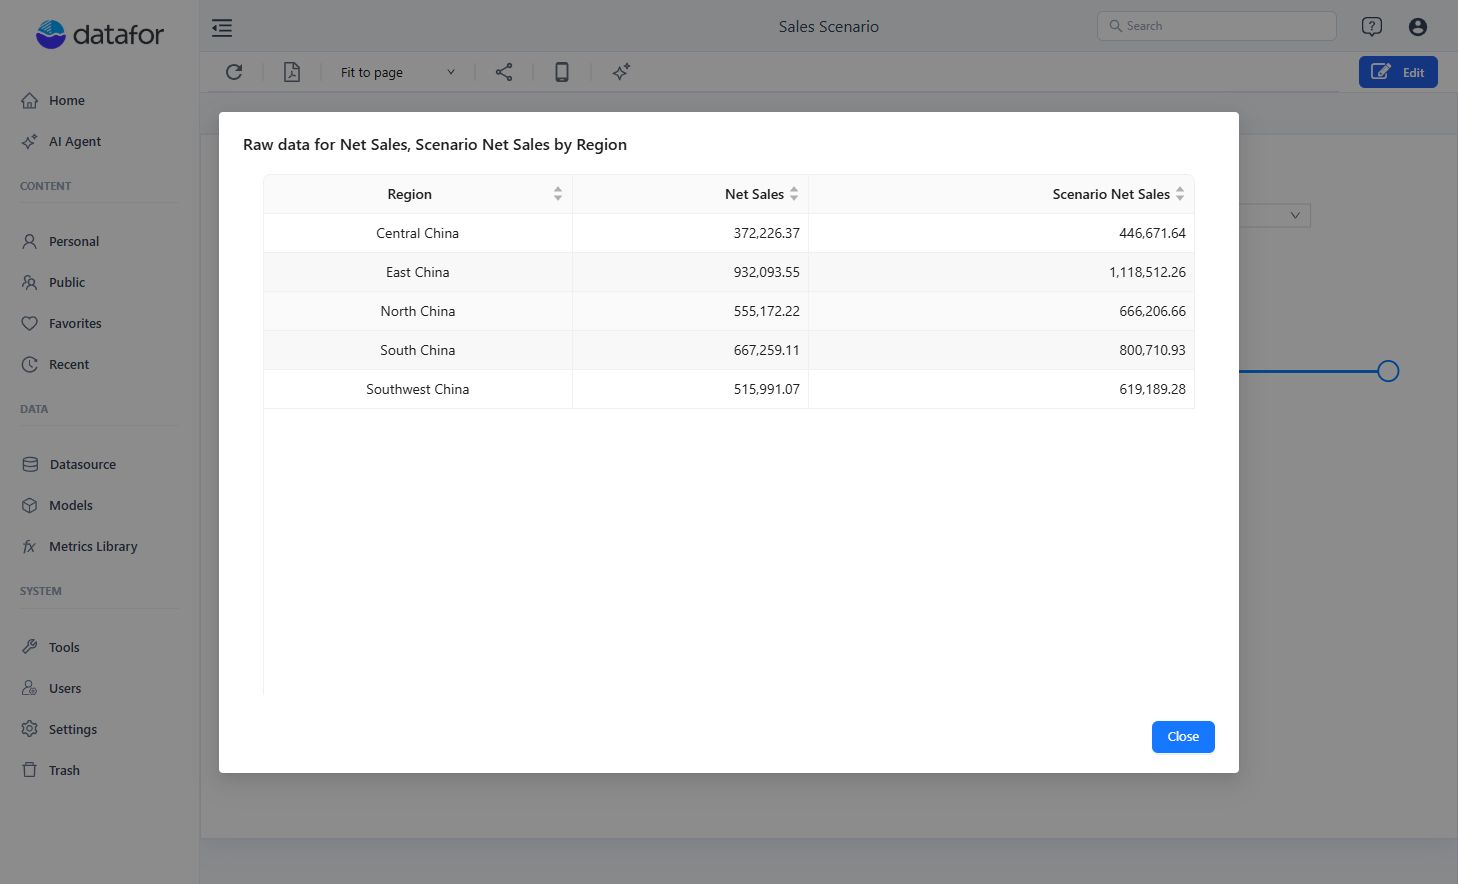This screenshot has width=1458, height=884.
Task: Click the slider handle behind dialog
Action: tap(1388, 371)
